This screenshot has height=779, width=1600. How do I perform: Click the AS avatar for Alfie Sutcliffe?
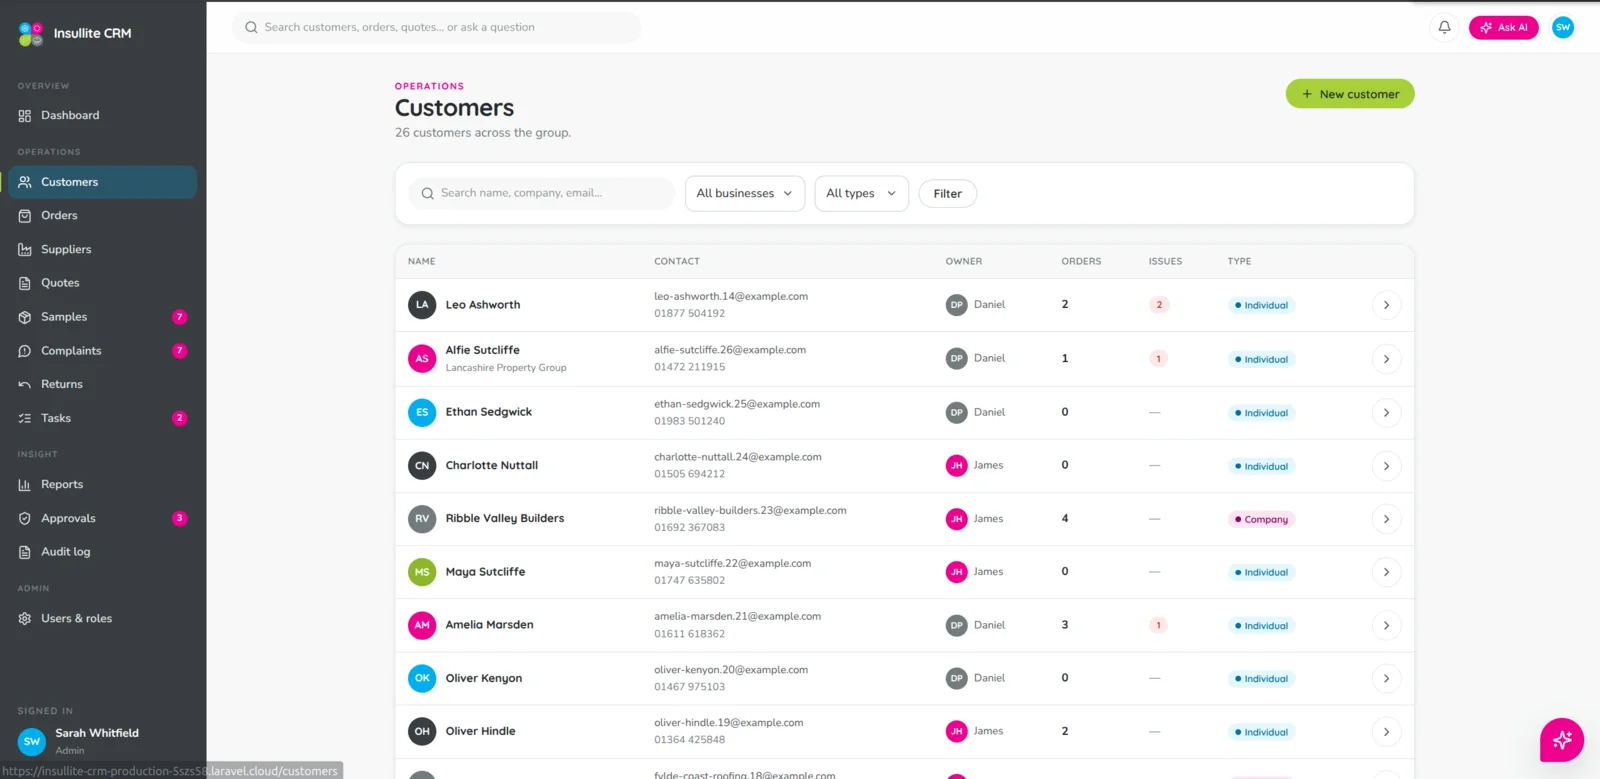(x=422, y=358)
